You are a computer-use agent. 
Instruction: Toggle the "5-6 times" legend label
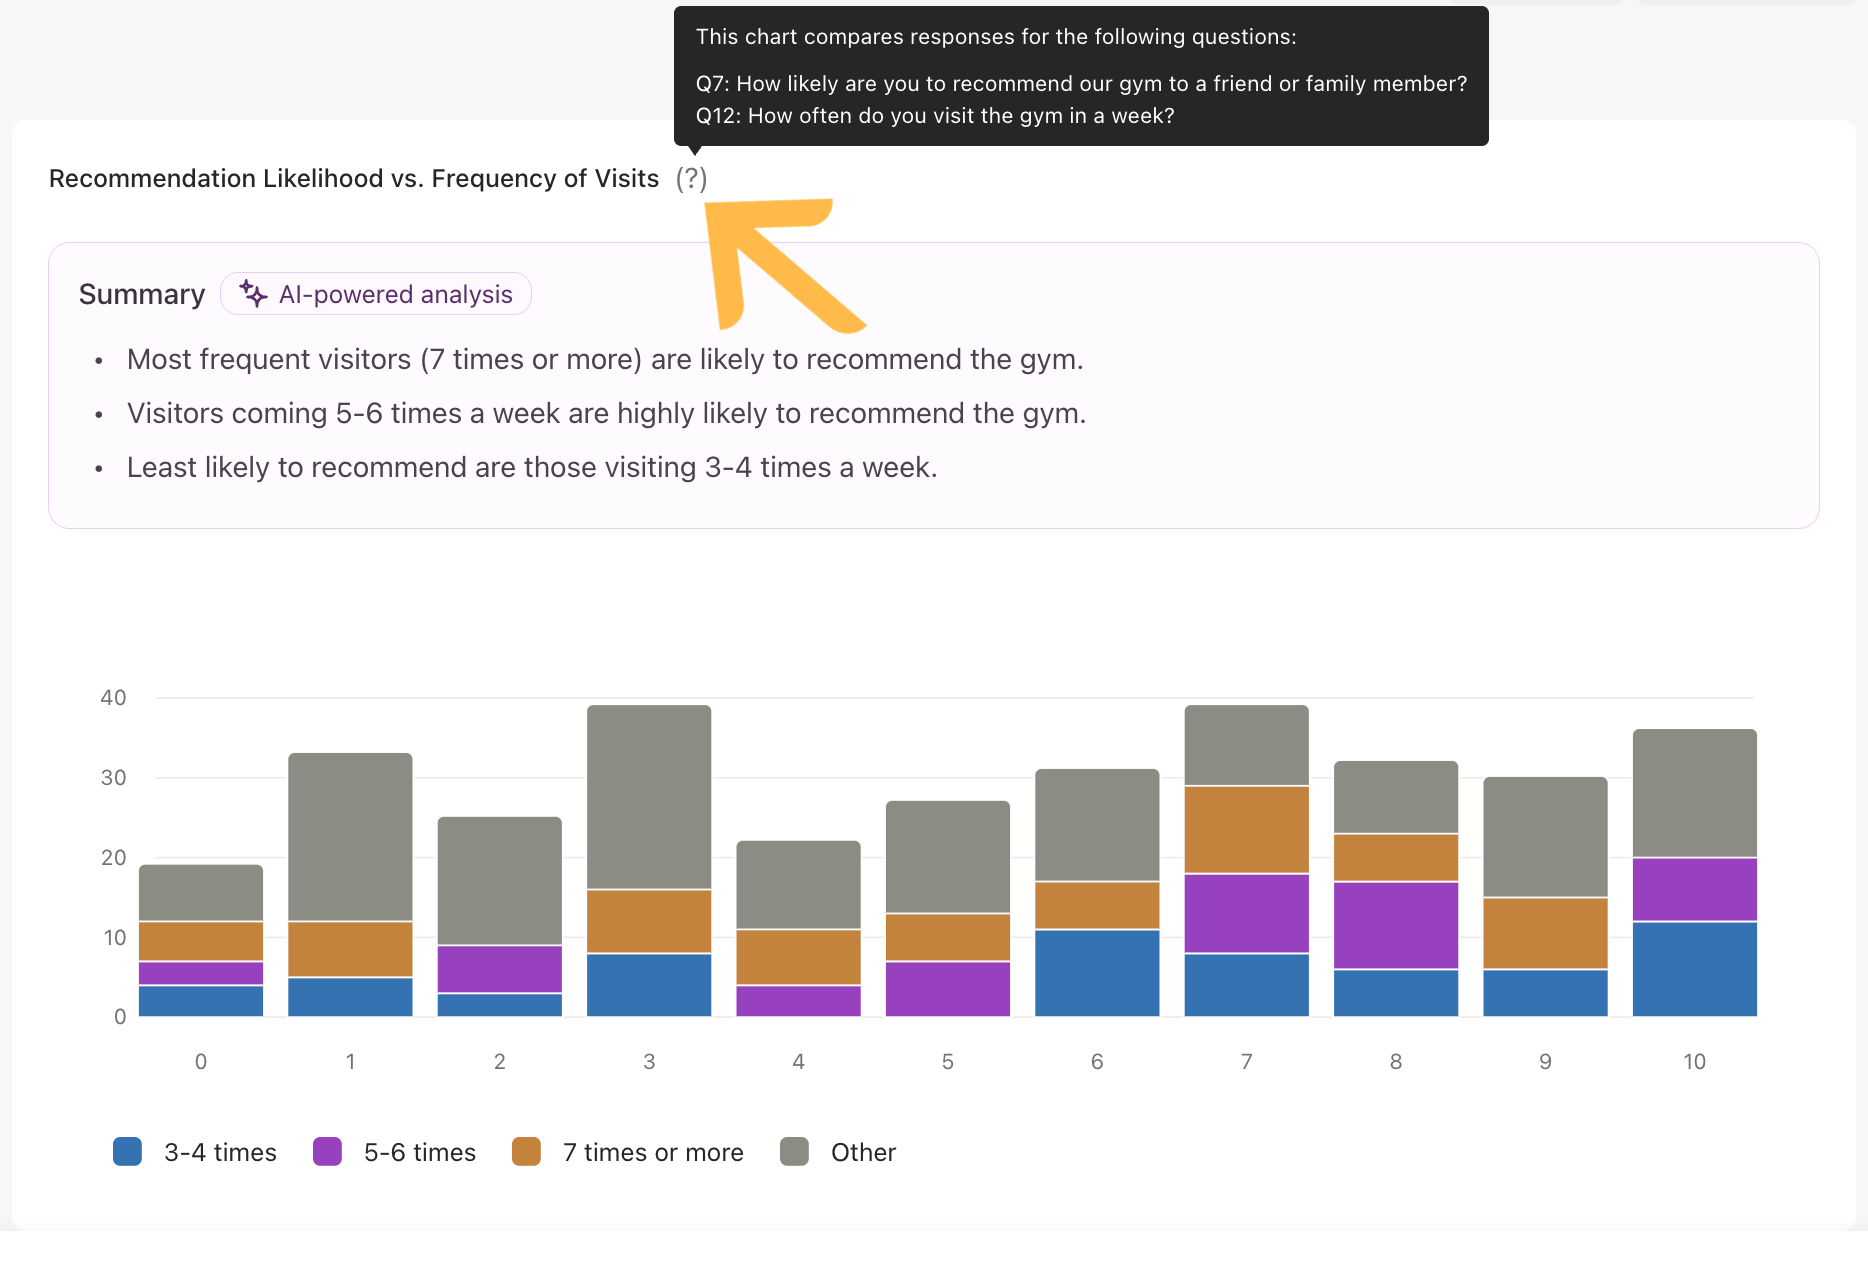(x=419, y=1152)
